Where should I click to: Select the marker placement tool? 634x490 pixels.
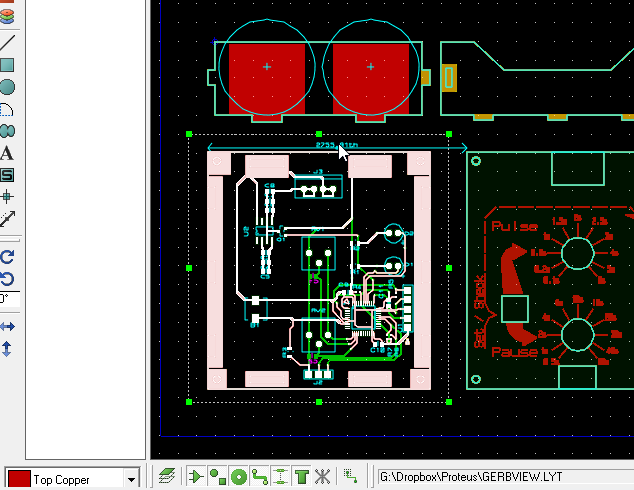coord(6,196)
